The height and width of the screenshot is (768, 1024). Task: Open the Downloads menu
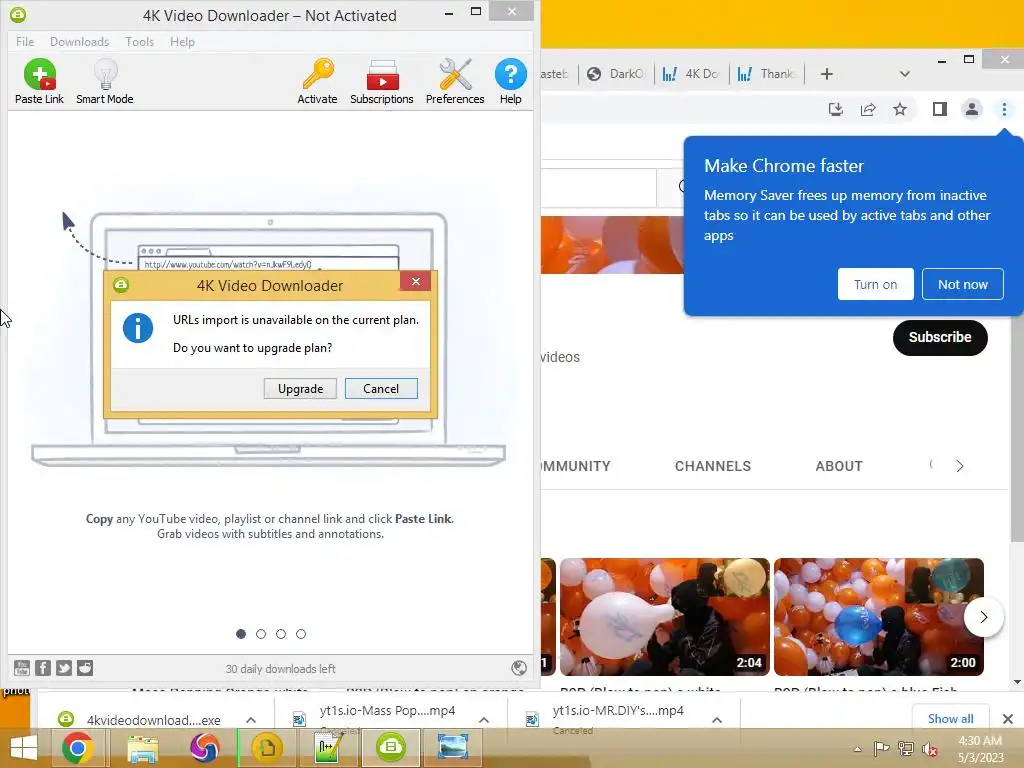[80, 42]
